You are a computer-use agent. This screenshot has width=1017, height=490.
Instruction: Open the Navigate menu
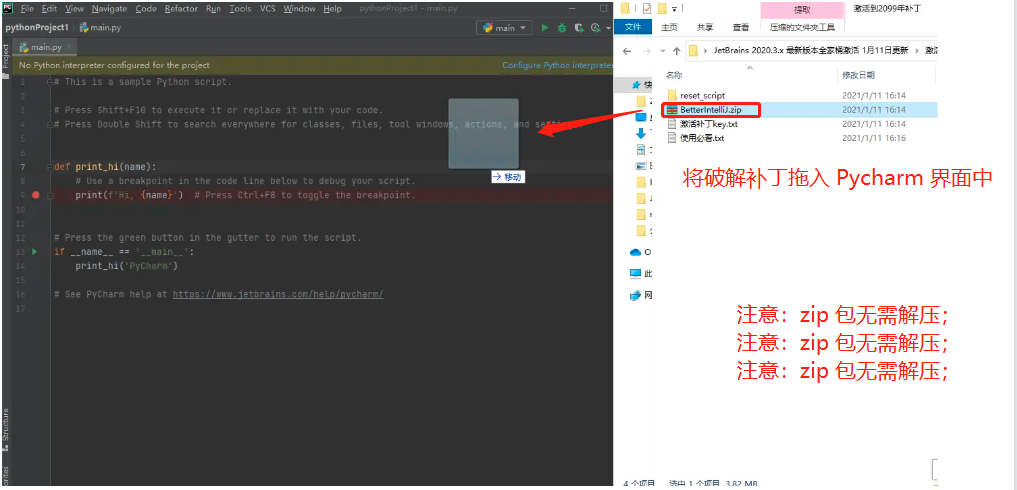110,9
